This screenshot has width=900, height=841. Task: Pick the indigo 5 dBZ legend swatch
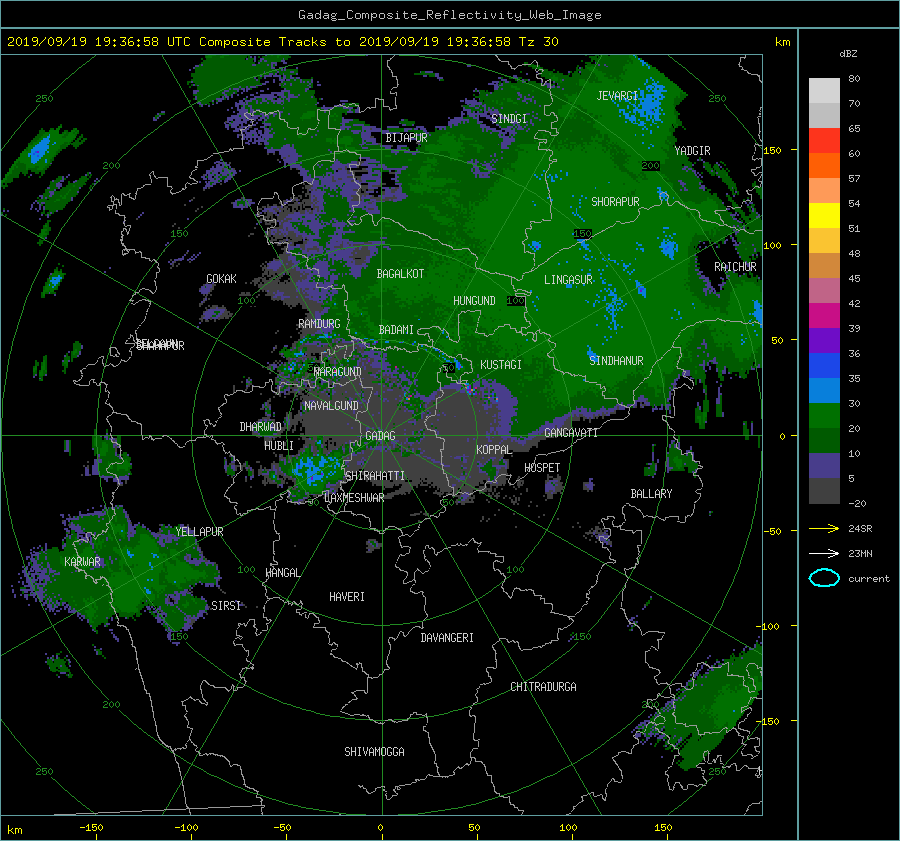(x=824, y=466)
